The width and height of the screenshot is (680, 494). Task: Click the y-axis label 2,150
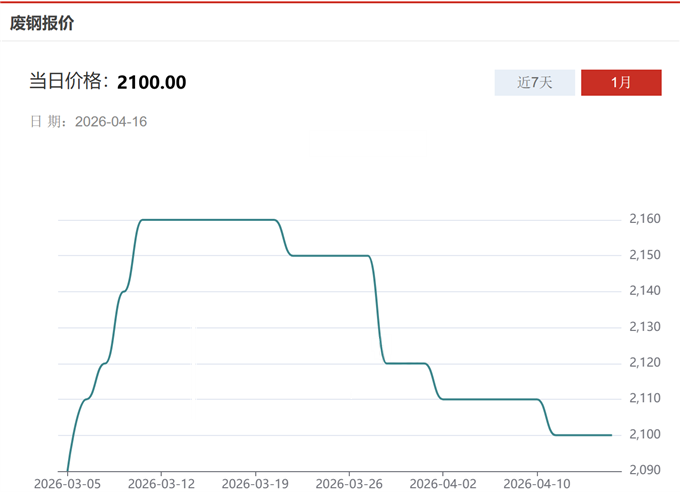645,256
